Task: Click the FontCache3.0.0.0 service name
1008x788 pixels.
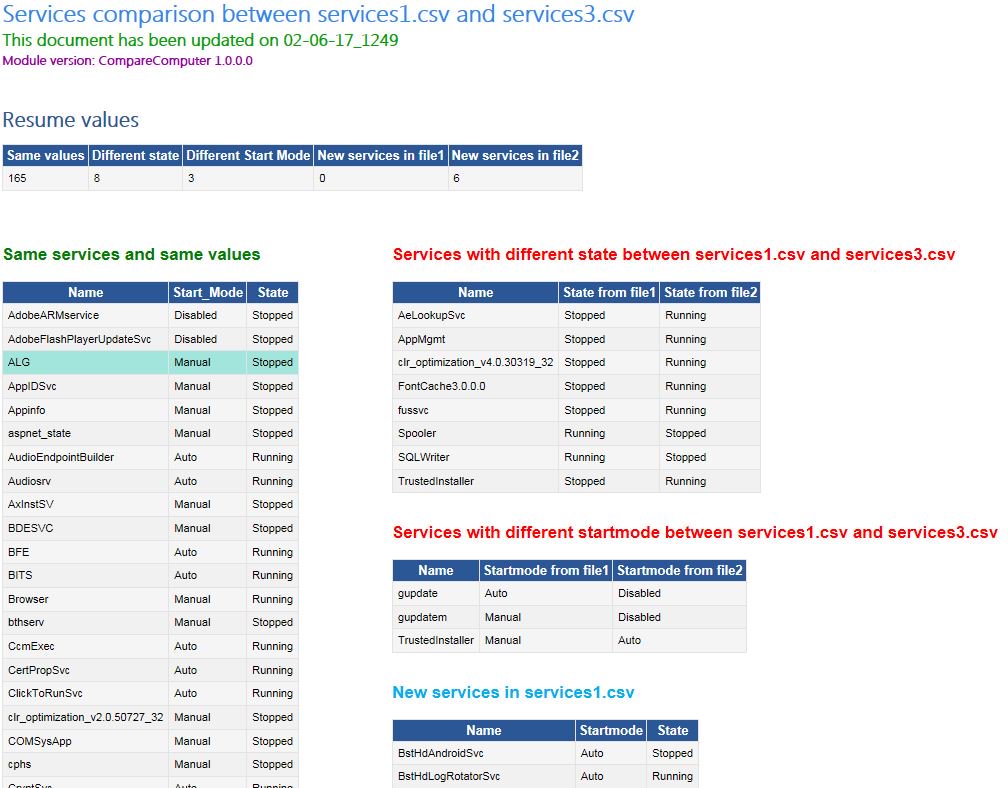Action: pos(442,386)
